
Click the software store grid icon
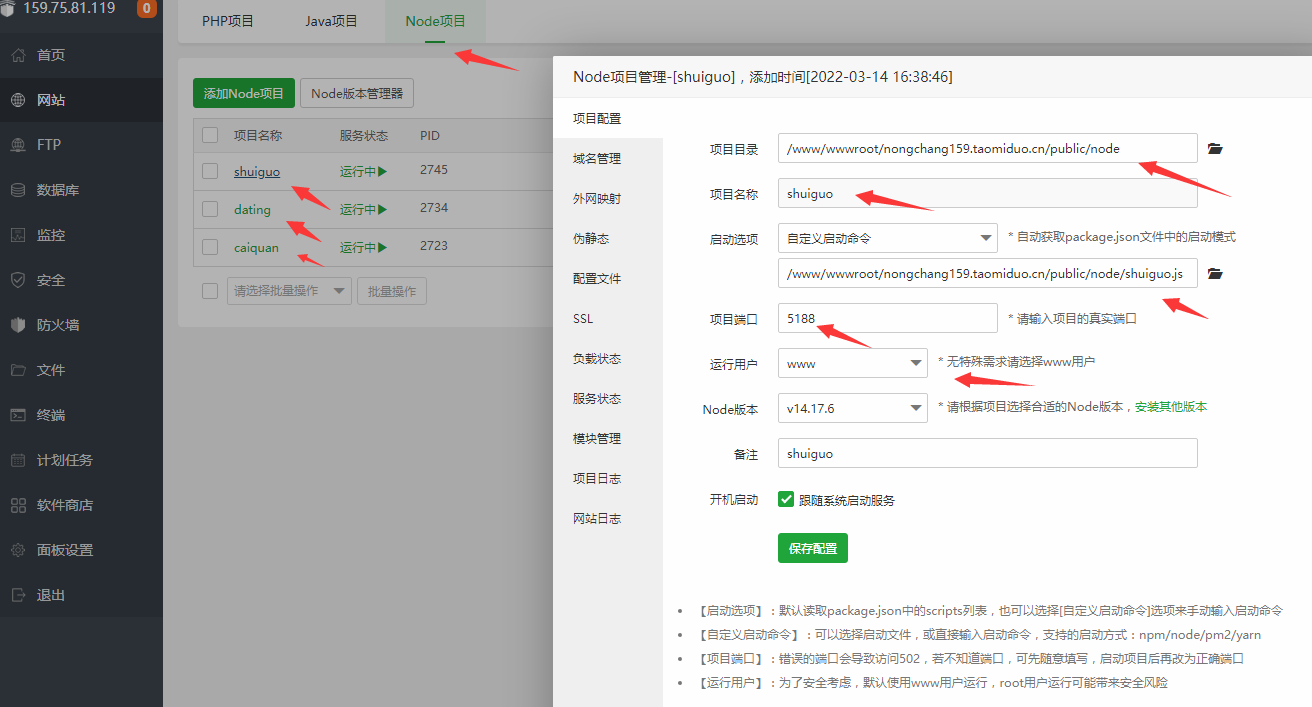18,505
